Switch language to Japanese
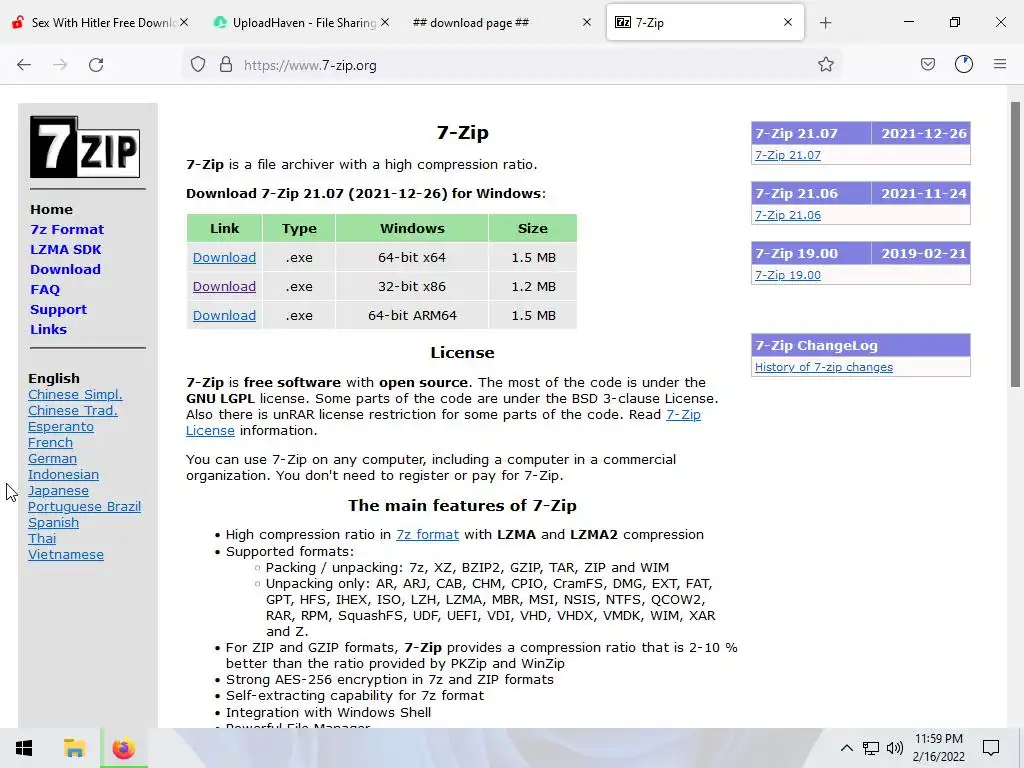This screenshot has width=1024, height=768. pyautogui.click(x=58, y=490)
